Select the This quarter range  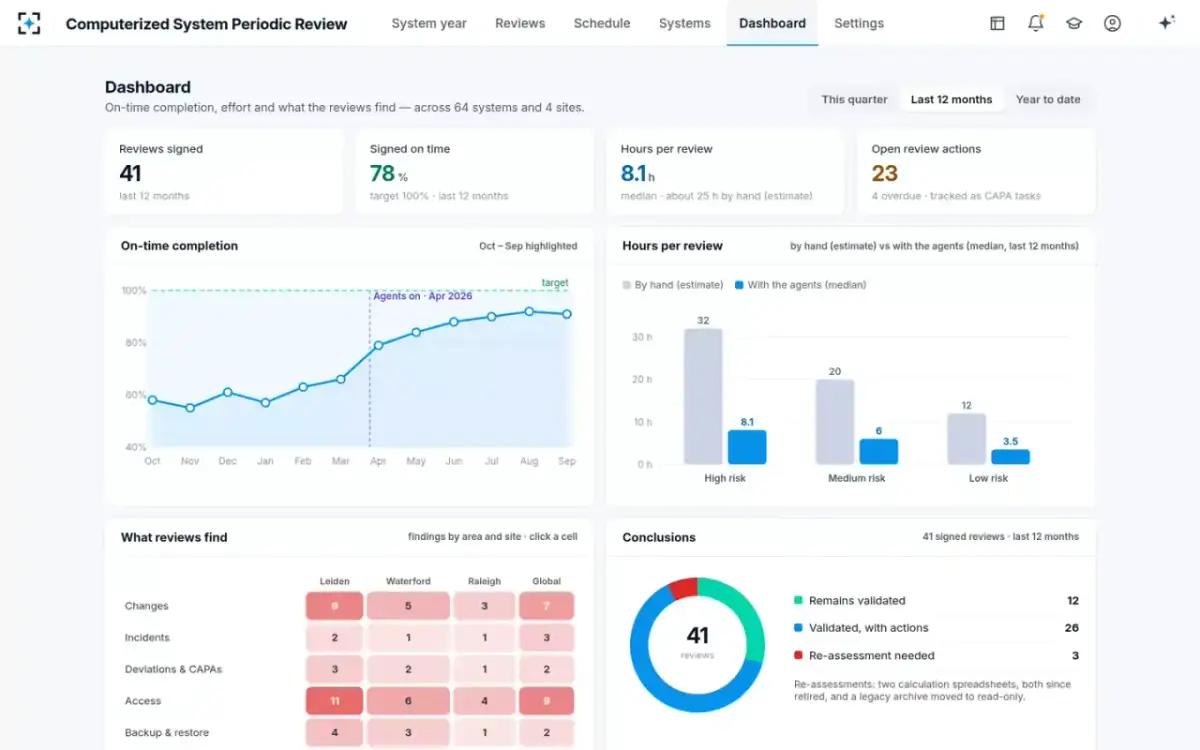pyautogui.click(x=855, y=99)
